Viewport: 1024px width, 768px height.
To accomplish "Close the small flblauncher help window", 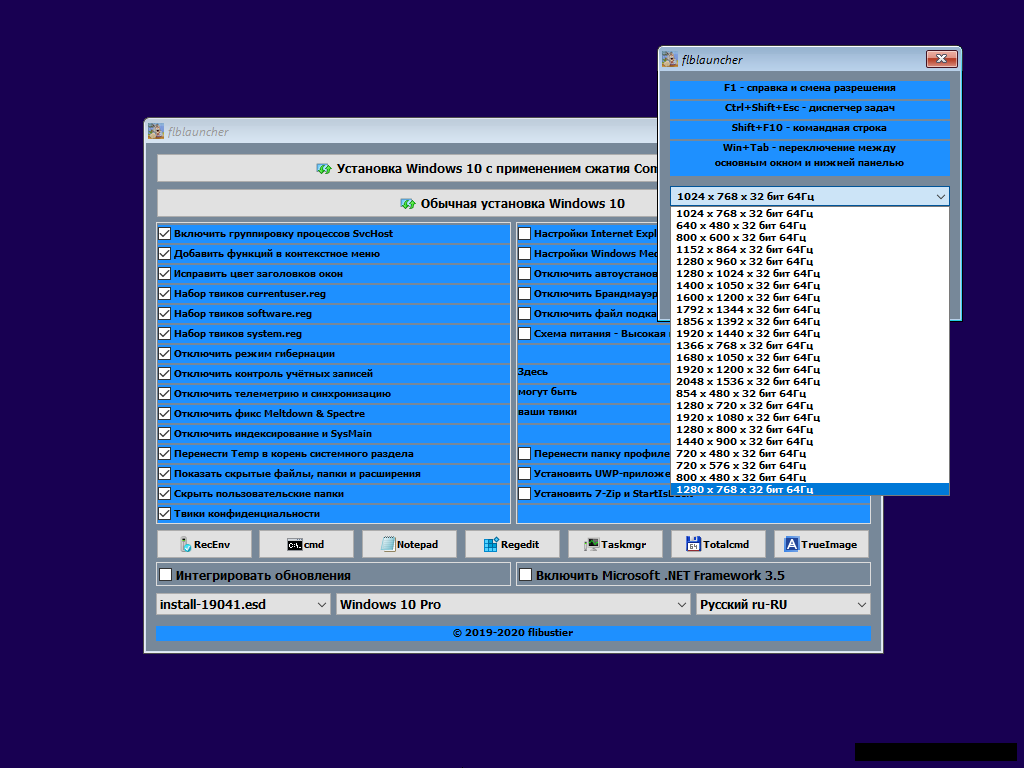I will tap(942, 59).
